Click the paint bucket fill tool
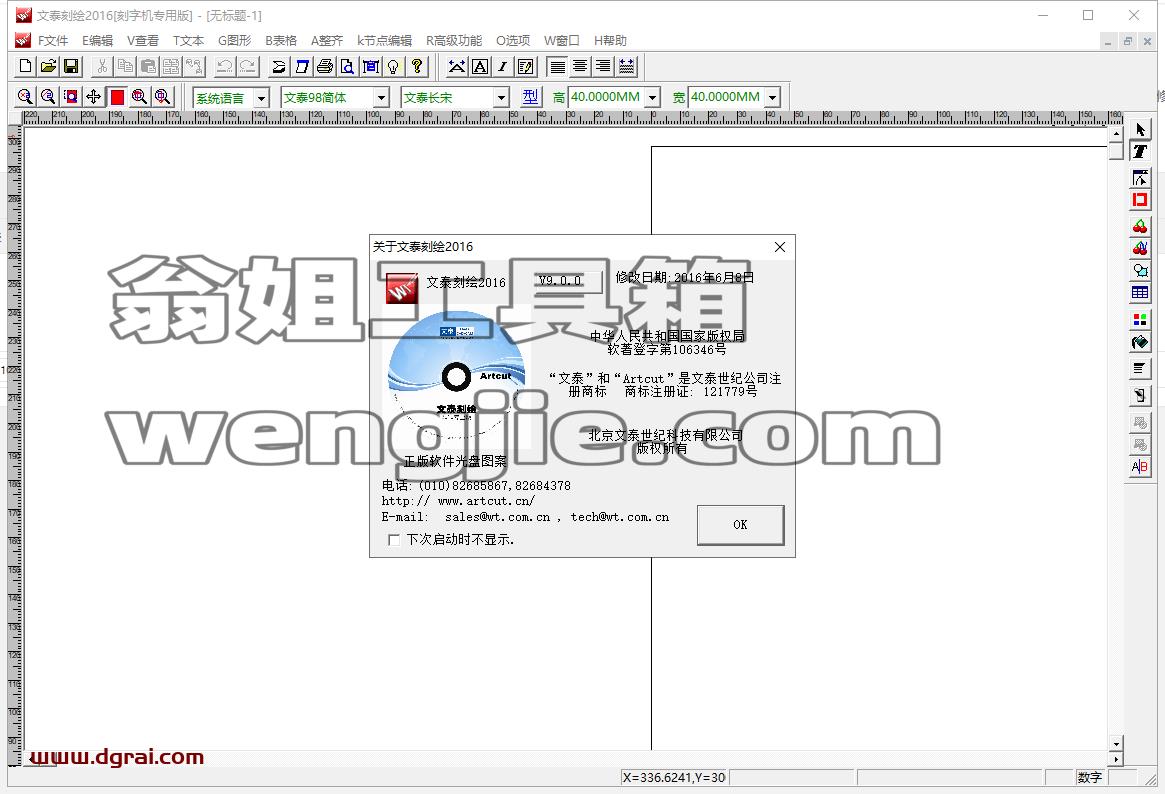Image resolution: width=1165 pixels, height=794 pixels. (1140, 342)
